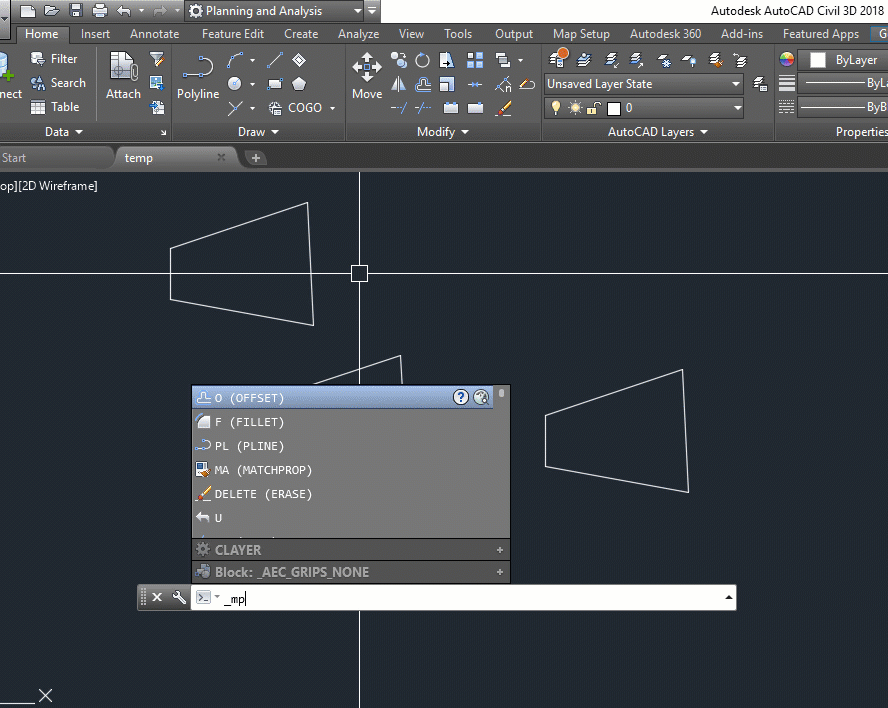The height and width of the screenshot is (708, 888).
Task: Click in the command line input field
Action: click(x=463, y=598)
